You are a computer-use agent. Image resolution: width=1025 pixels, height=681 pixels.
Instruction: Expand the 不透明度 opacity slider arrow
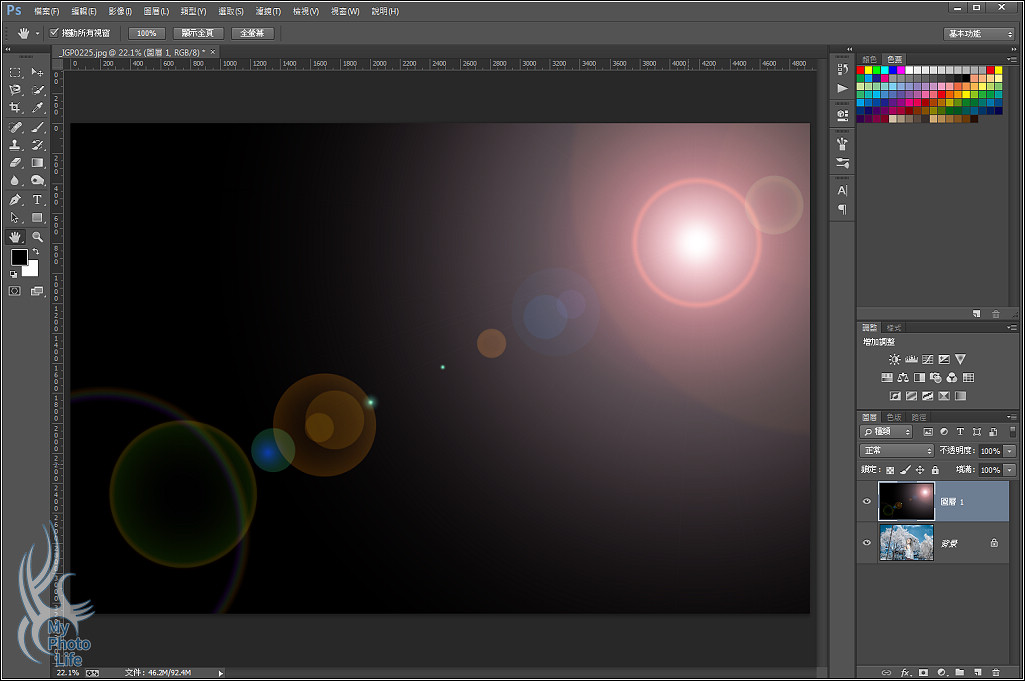(x=1009, y=451)
